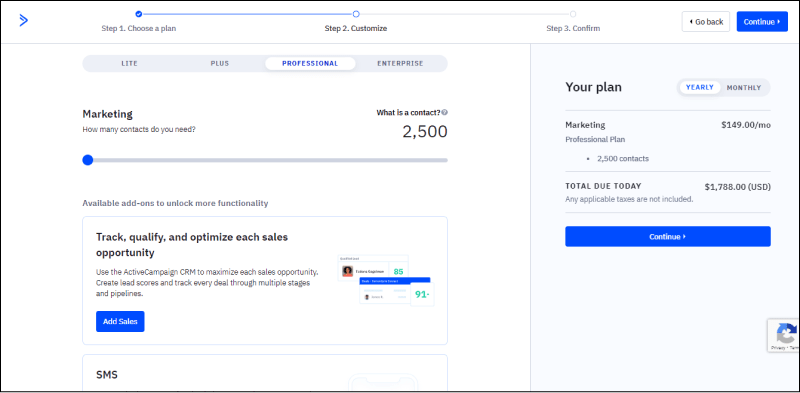Click the Step 1 checkmark circle

(x=139, y=14)
